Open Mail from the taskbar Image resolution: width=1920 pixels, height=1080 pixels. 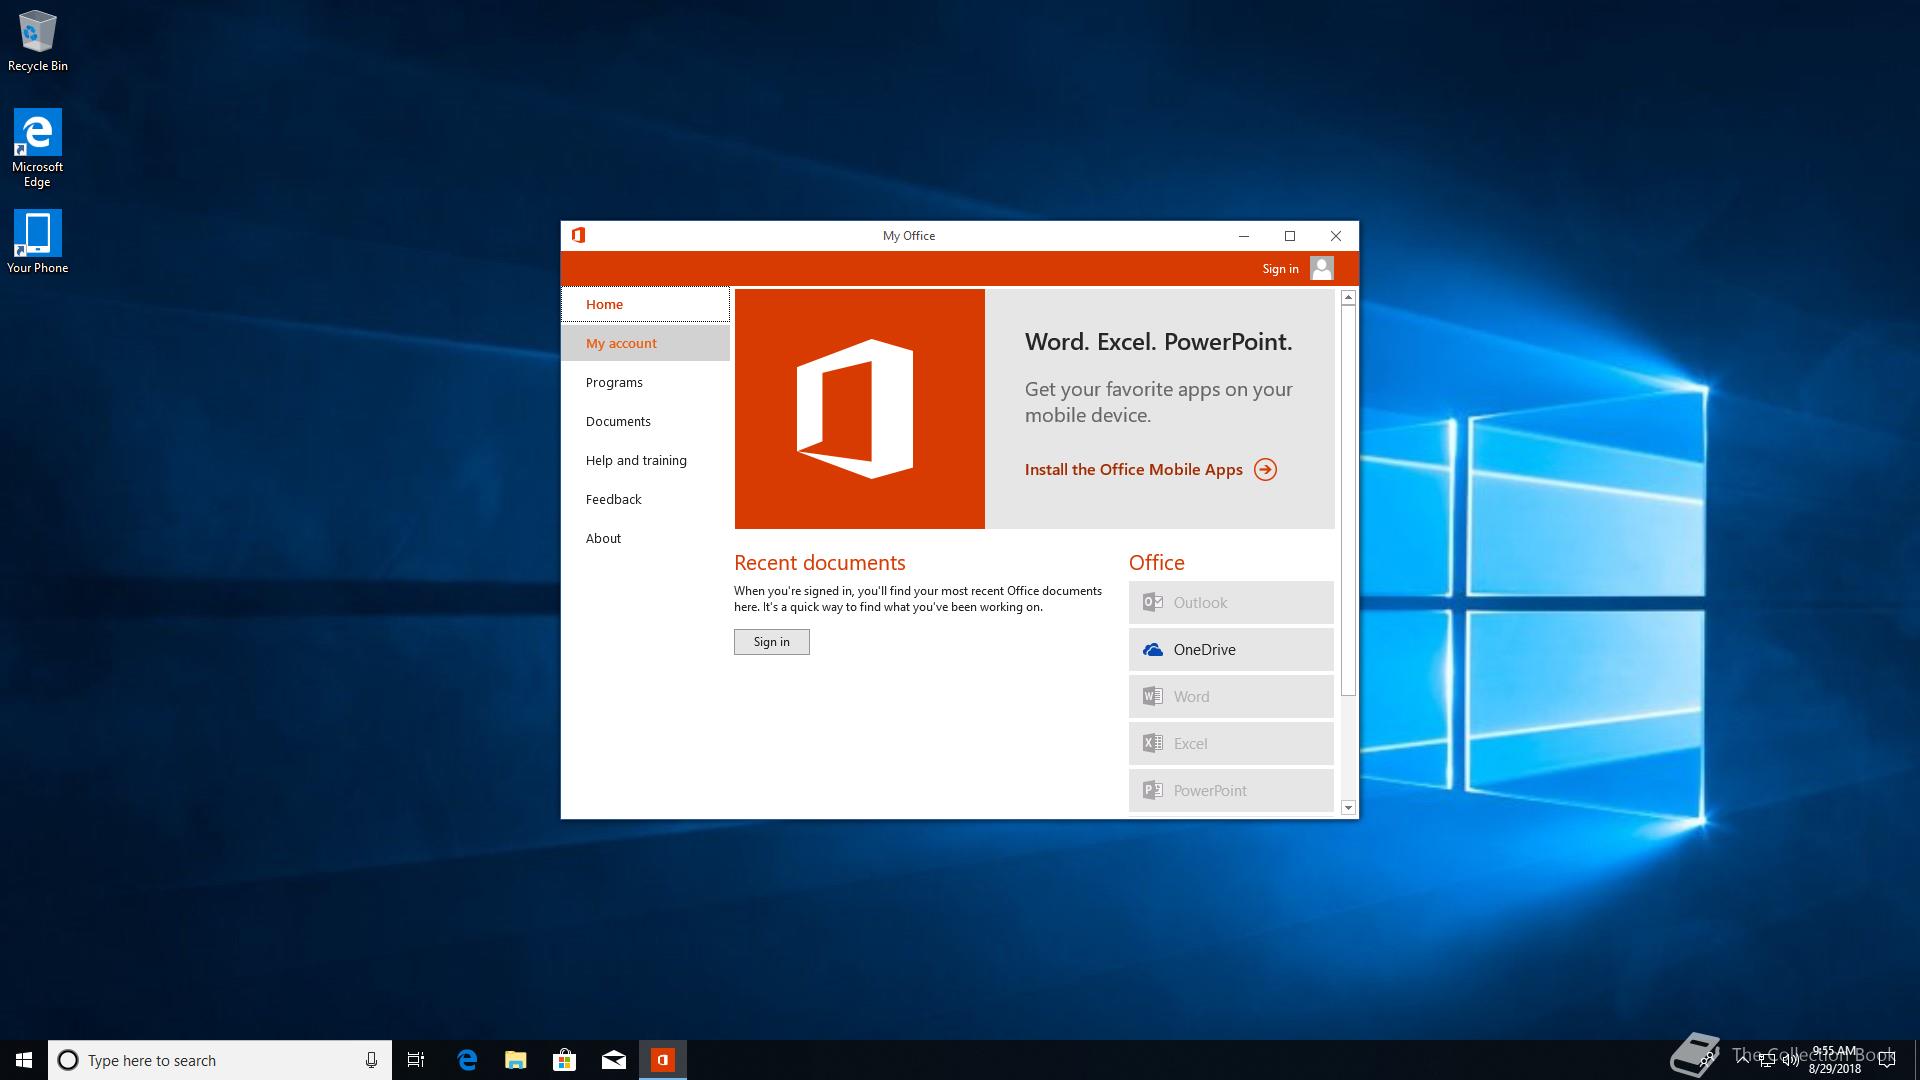614,1060
